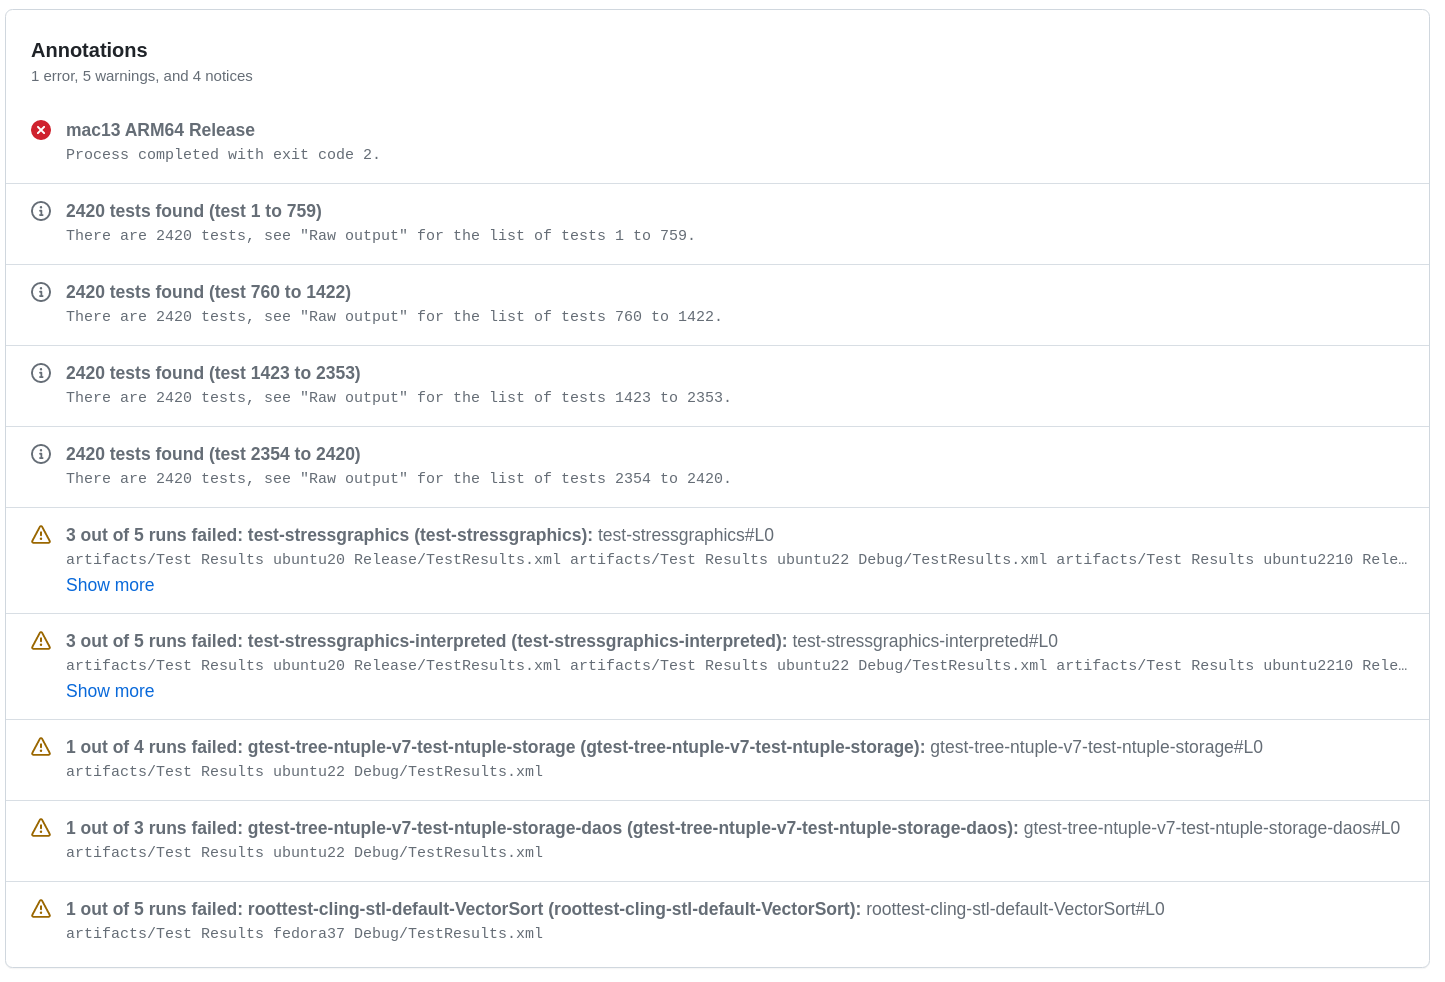Expand Show more under test-stressgraphics annotation
The image size is (1445, 982).
coord(110,585)
